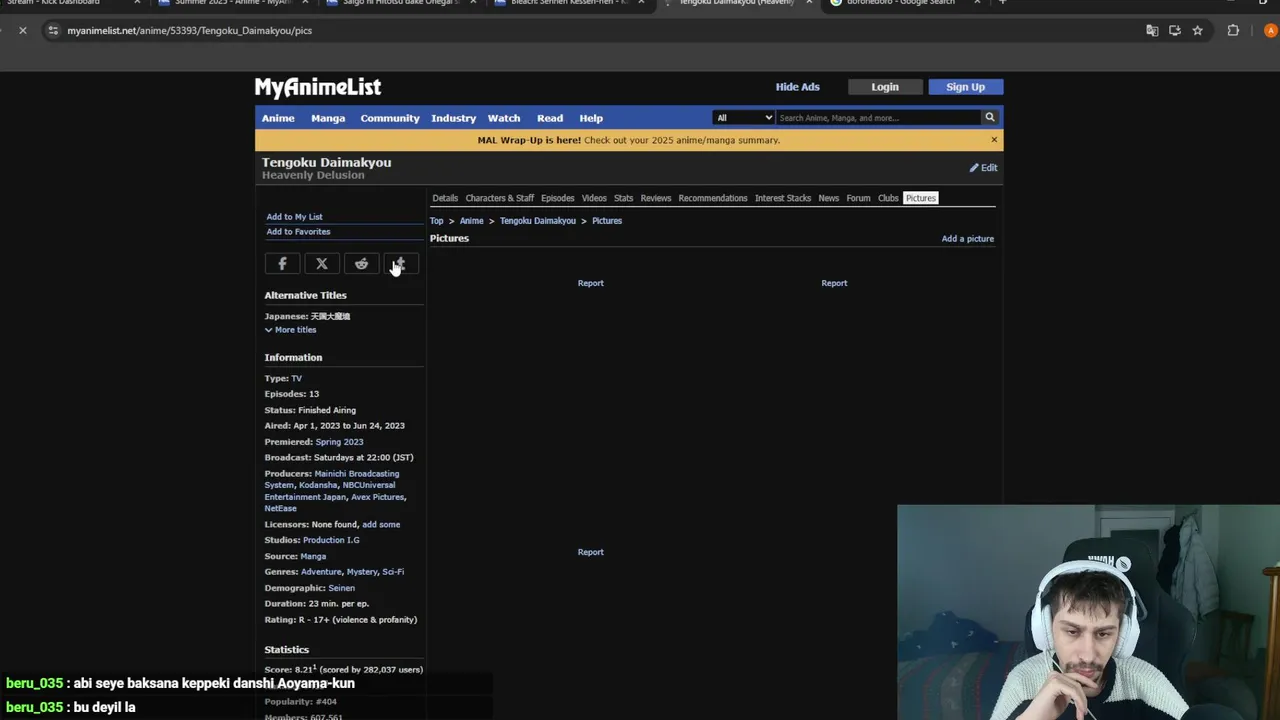
Task: Open the browser profile avatar
Action: tap(1271, 31)
